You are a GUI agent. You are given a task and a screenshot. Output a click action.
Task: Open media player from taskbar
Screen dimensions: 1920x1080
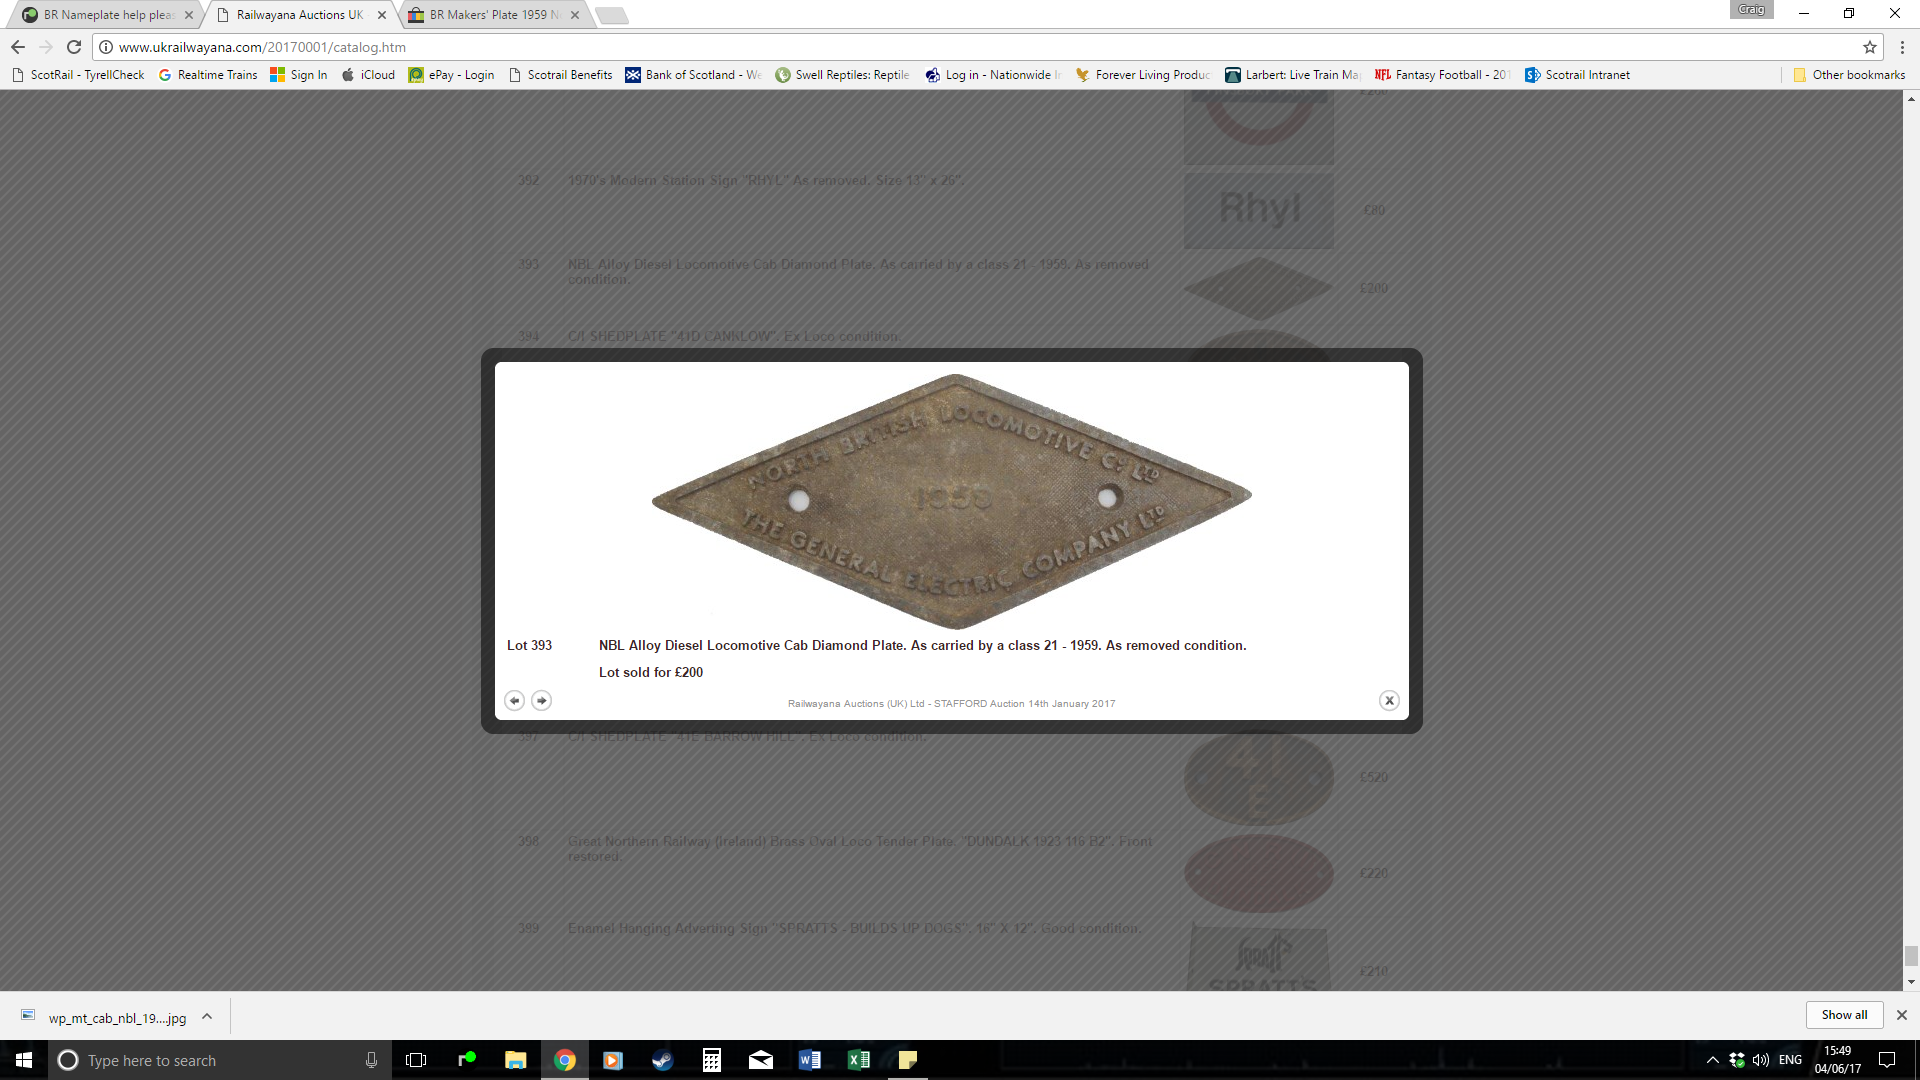pos(613,1060)
